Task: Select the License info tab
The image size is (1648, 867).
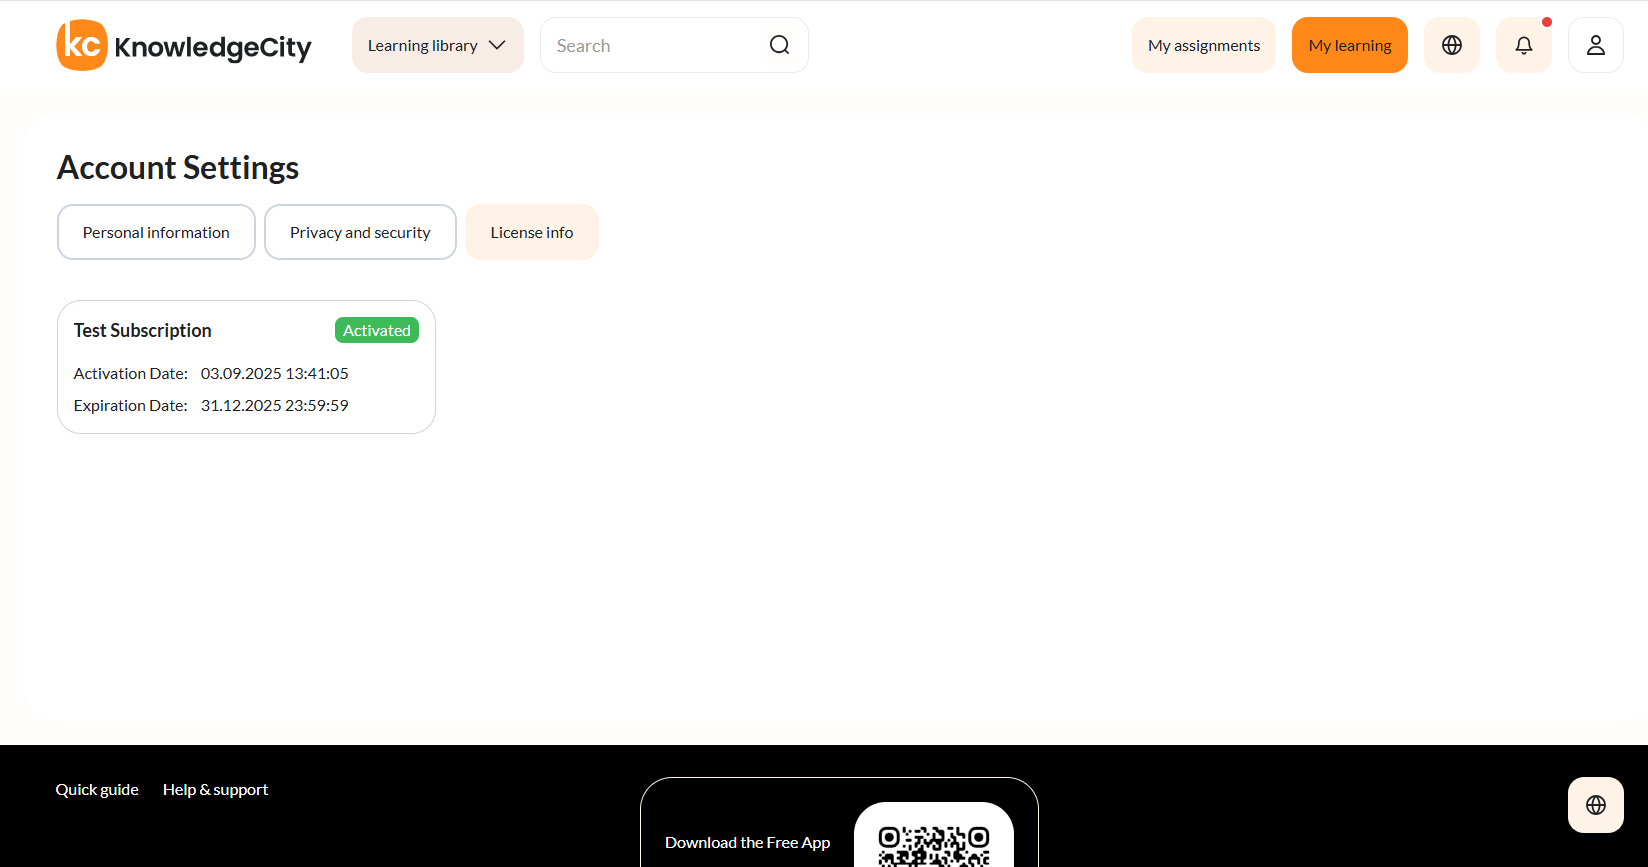Action: [532, 232]
